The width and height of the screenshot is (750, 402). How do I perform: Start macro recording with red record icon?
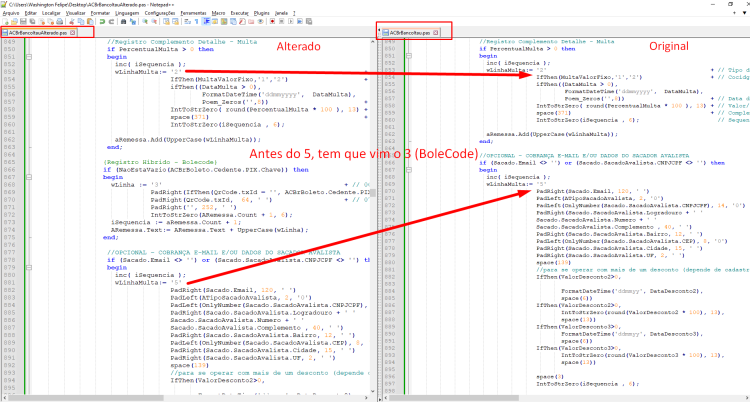[x=272, y=22]
